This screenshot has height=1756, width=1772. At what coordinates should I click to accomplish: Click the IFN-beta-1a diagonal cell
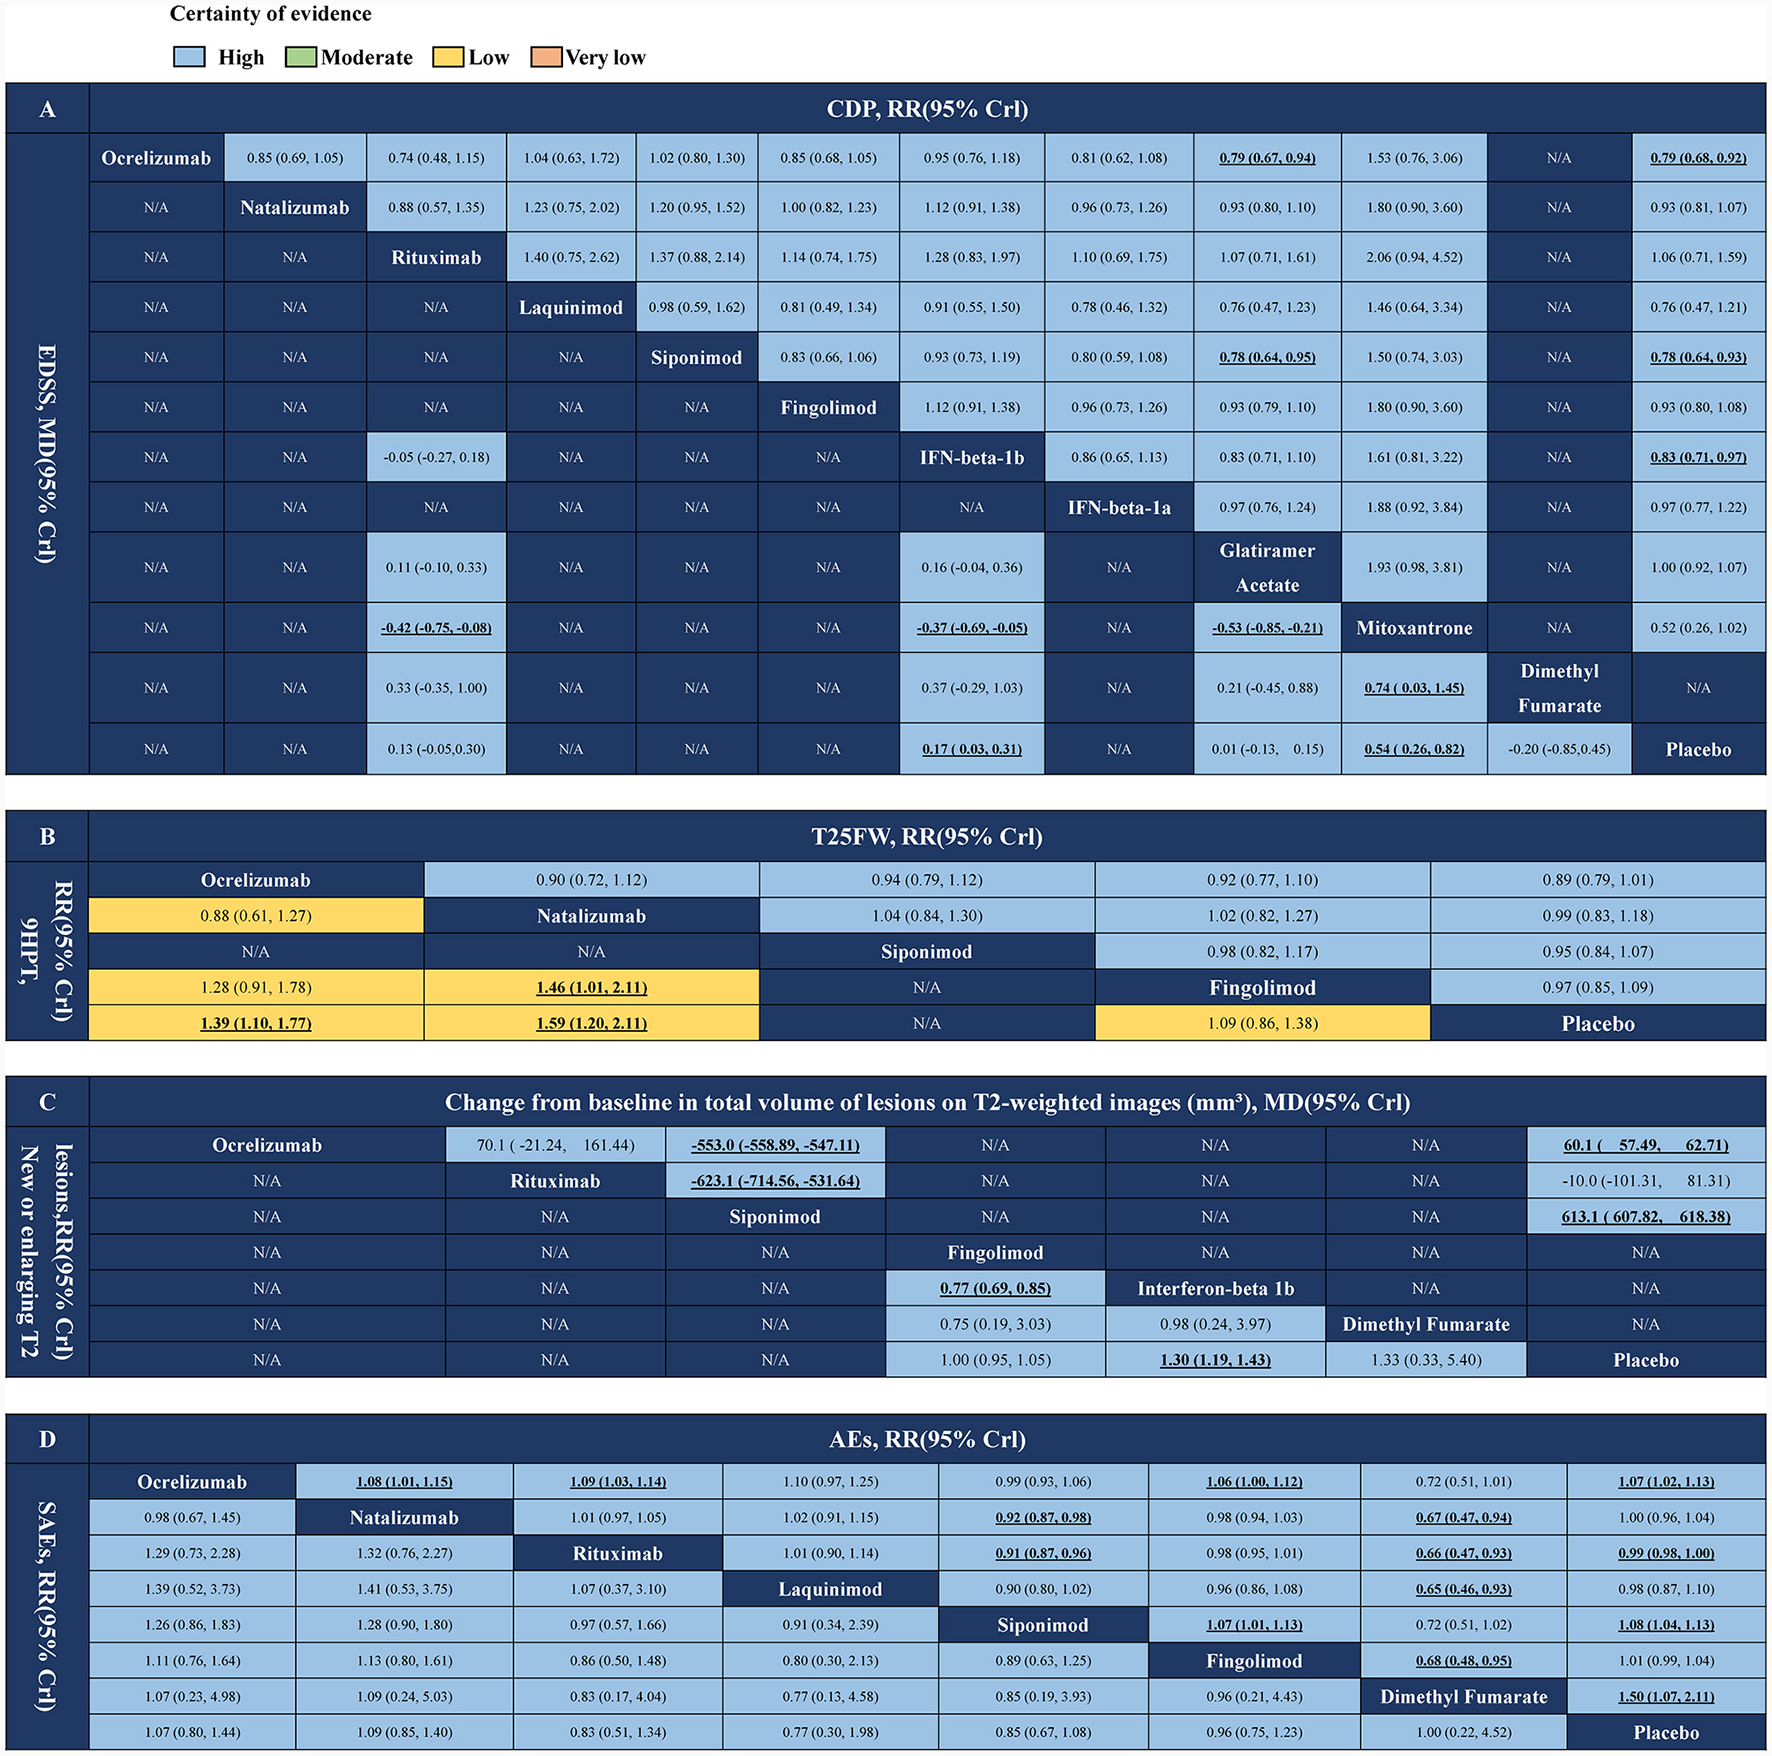coord(1118,507)
